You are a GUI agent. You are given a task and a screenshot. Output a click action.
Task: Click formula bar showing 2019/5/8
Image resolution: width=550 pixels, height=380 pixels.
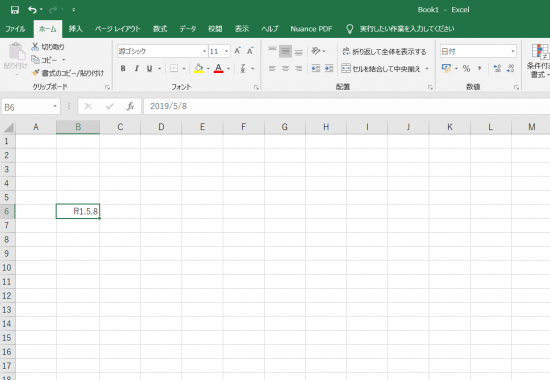coord(347,106)
